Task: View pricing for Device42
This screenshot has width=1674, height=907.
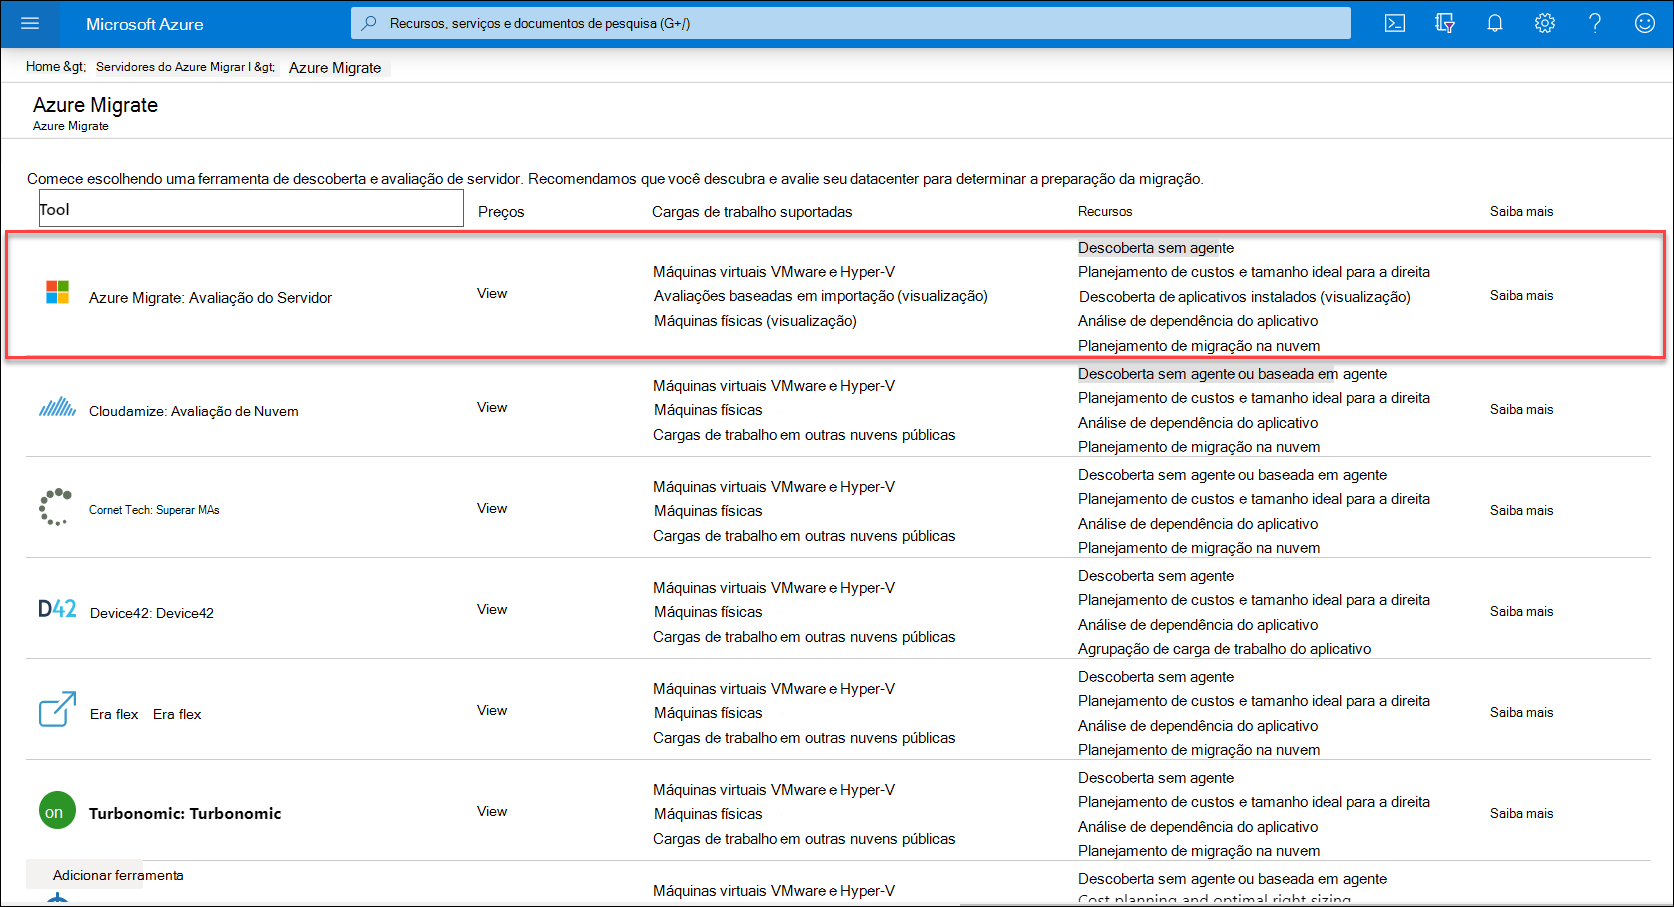Action: [x=492, y=609]
